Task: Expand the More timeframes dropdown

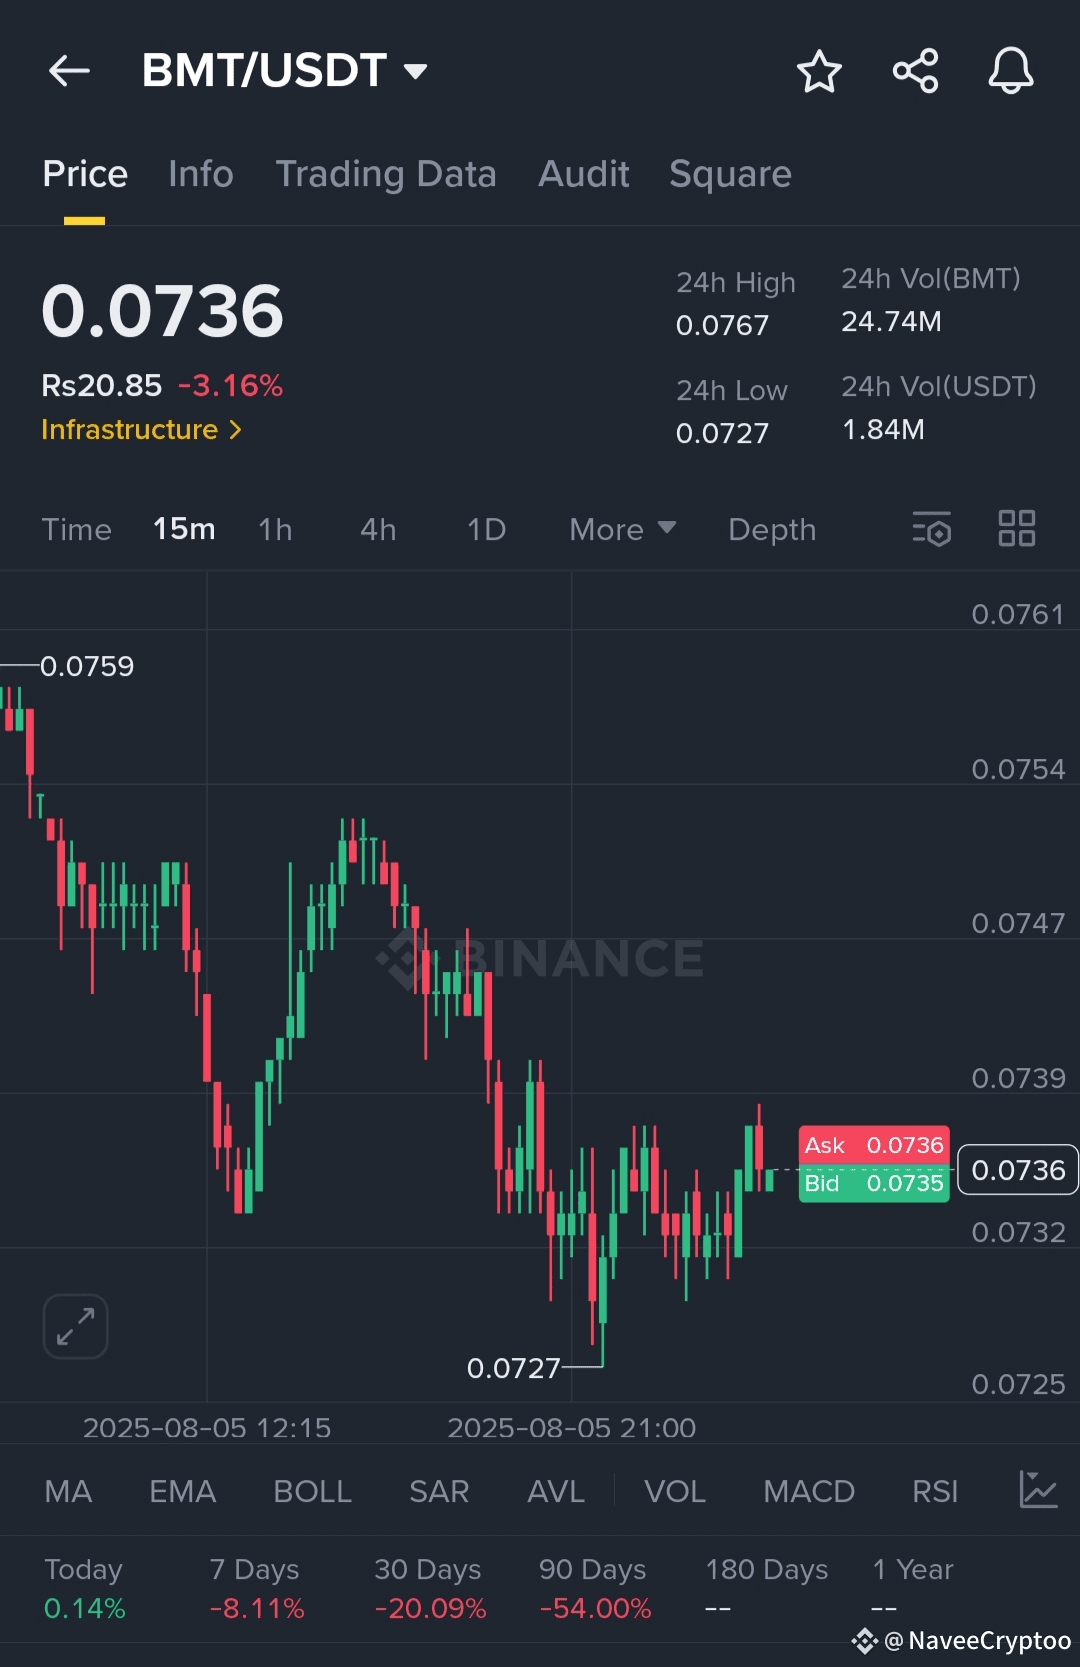Action: 622,529
